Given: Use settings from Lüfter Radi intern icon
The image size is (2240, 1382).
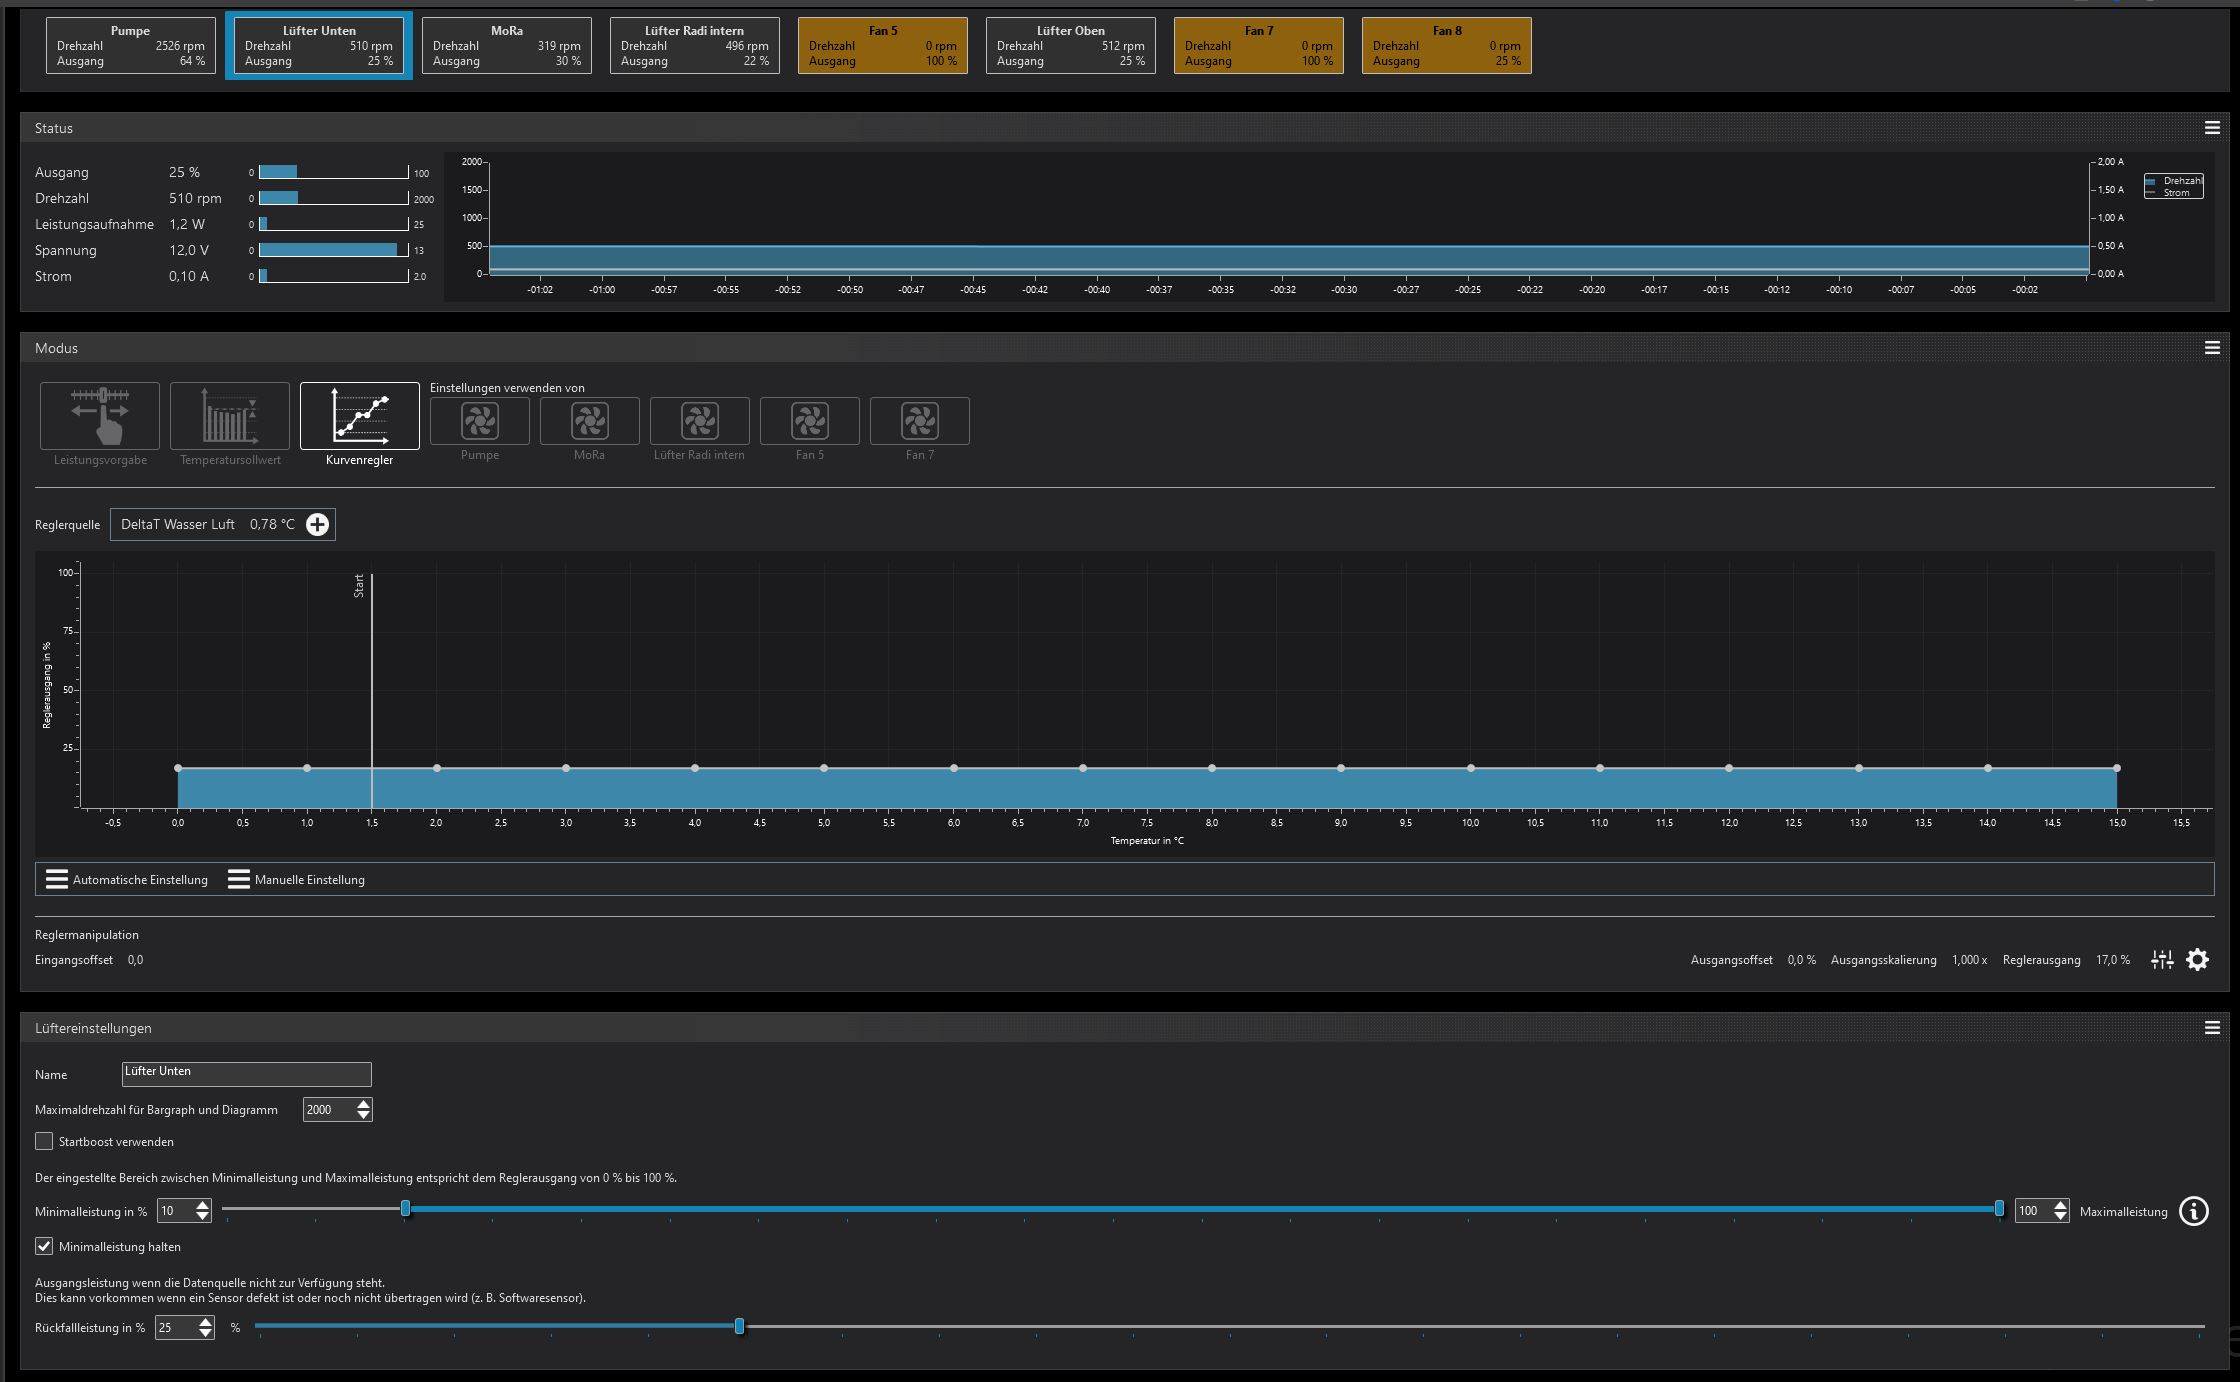Looking at the screenshot, I should [x=700, y=421].
